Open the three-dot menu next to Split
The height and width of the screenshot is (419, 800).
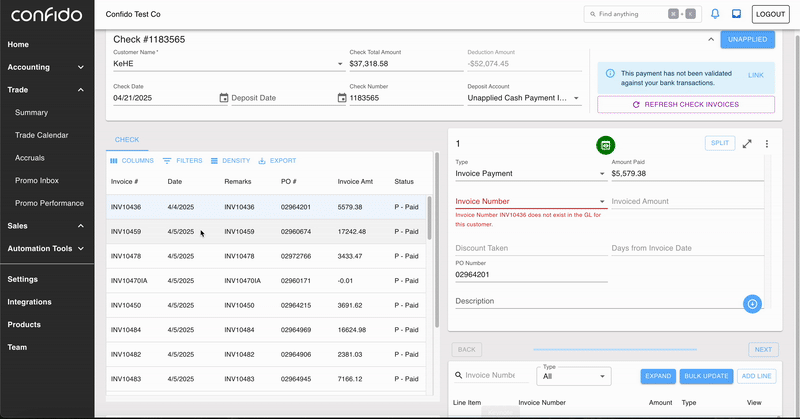tap(767, 144)
